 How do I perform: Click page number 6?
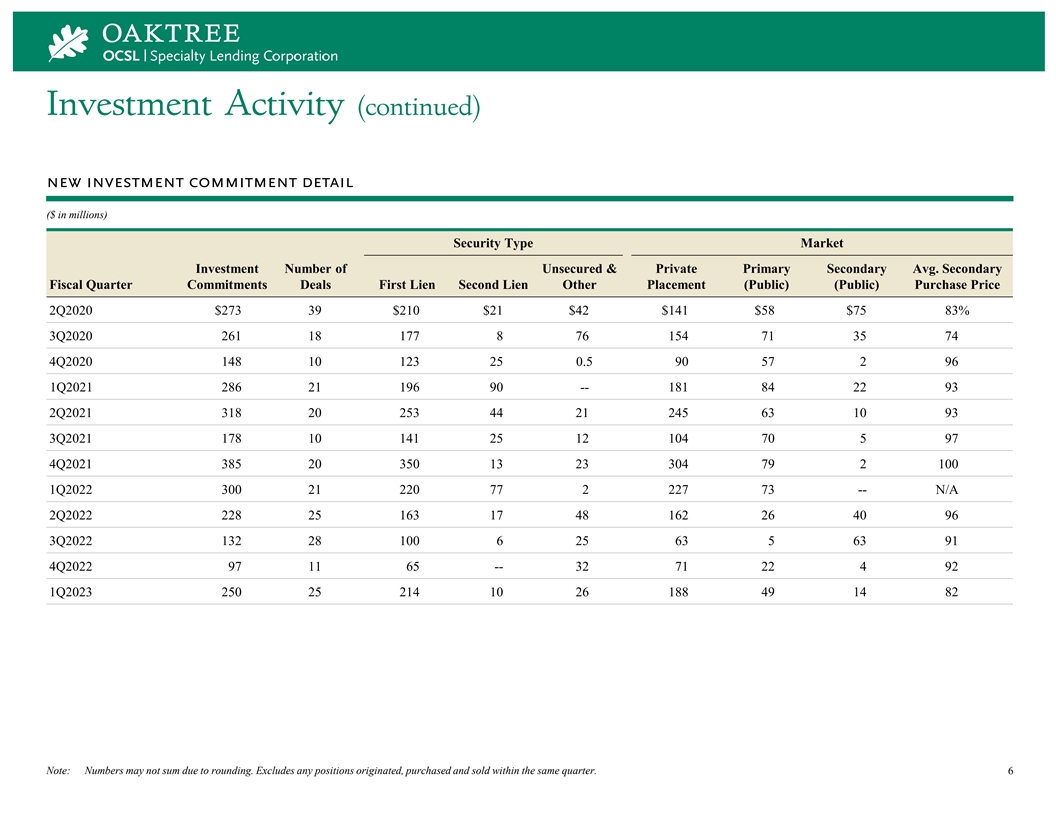point(1011,770)
